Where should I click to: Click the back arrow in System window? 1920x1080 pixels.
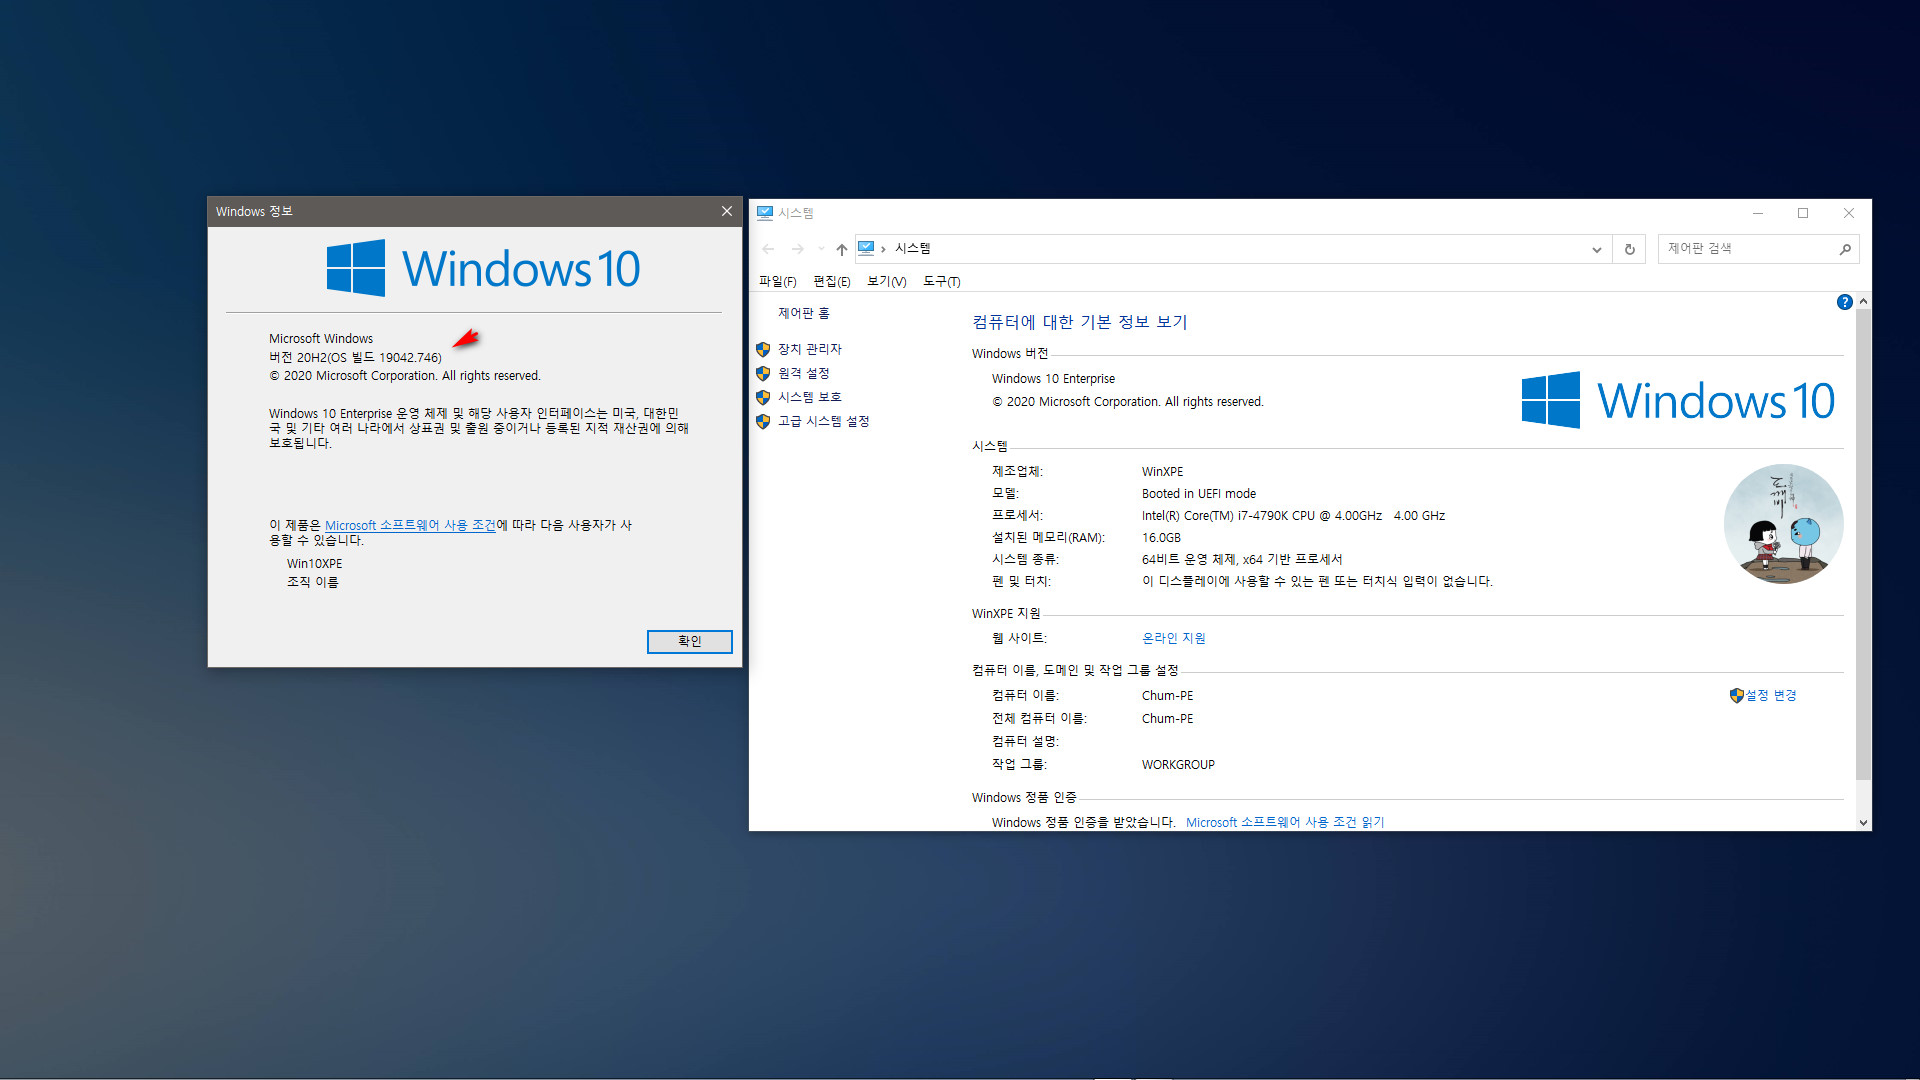coord(768,249)
